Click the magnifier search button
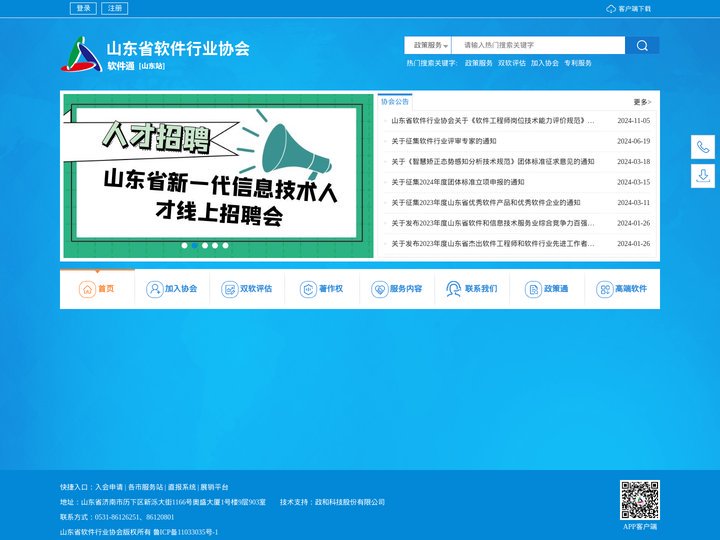The width and height of the screenshot is (720, 540). (642, 45)
